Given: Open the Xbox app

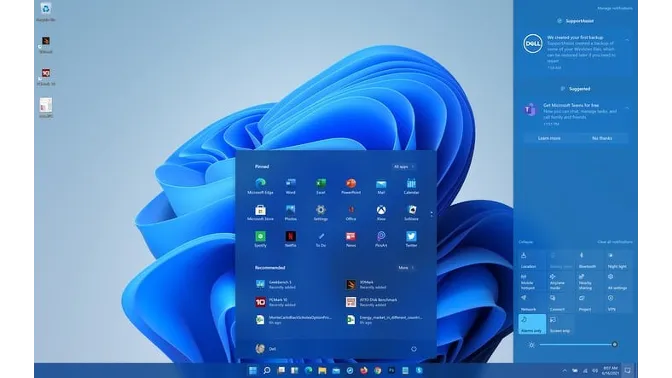Looking at the screenshot, I should tap(381, 213).
